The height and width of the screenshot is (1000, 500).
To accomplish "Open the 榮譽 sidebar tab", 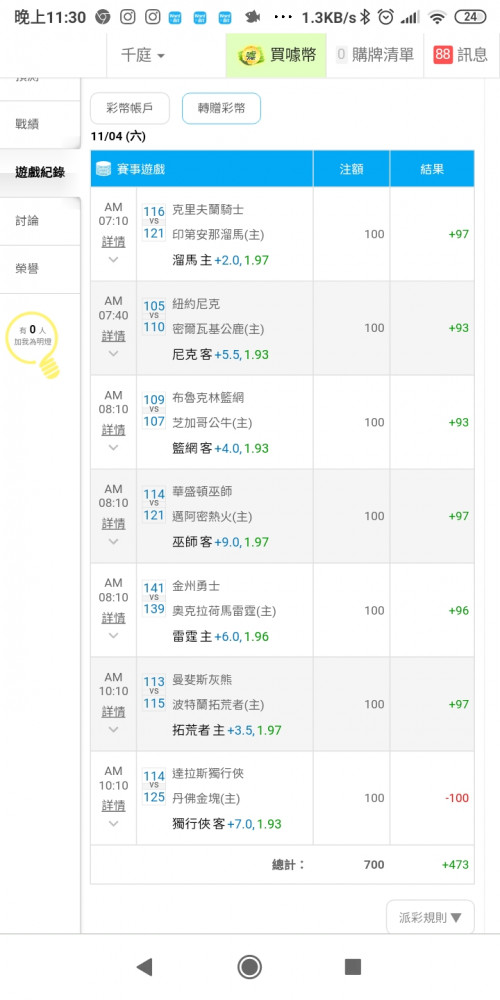I will point(27,269).
